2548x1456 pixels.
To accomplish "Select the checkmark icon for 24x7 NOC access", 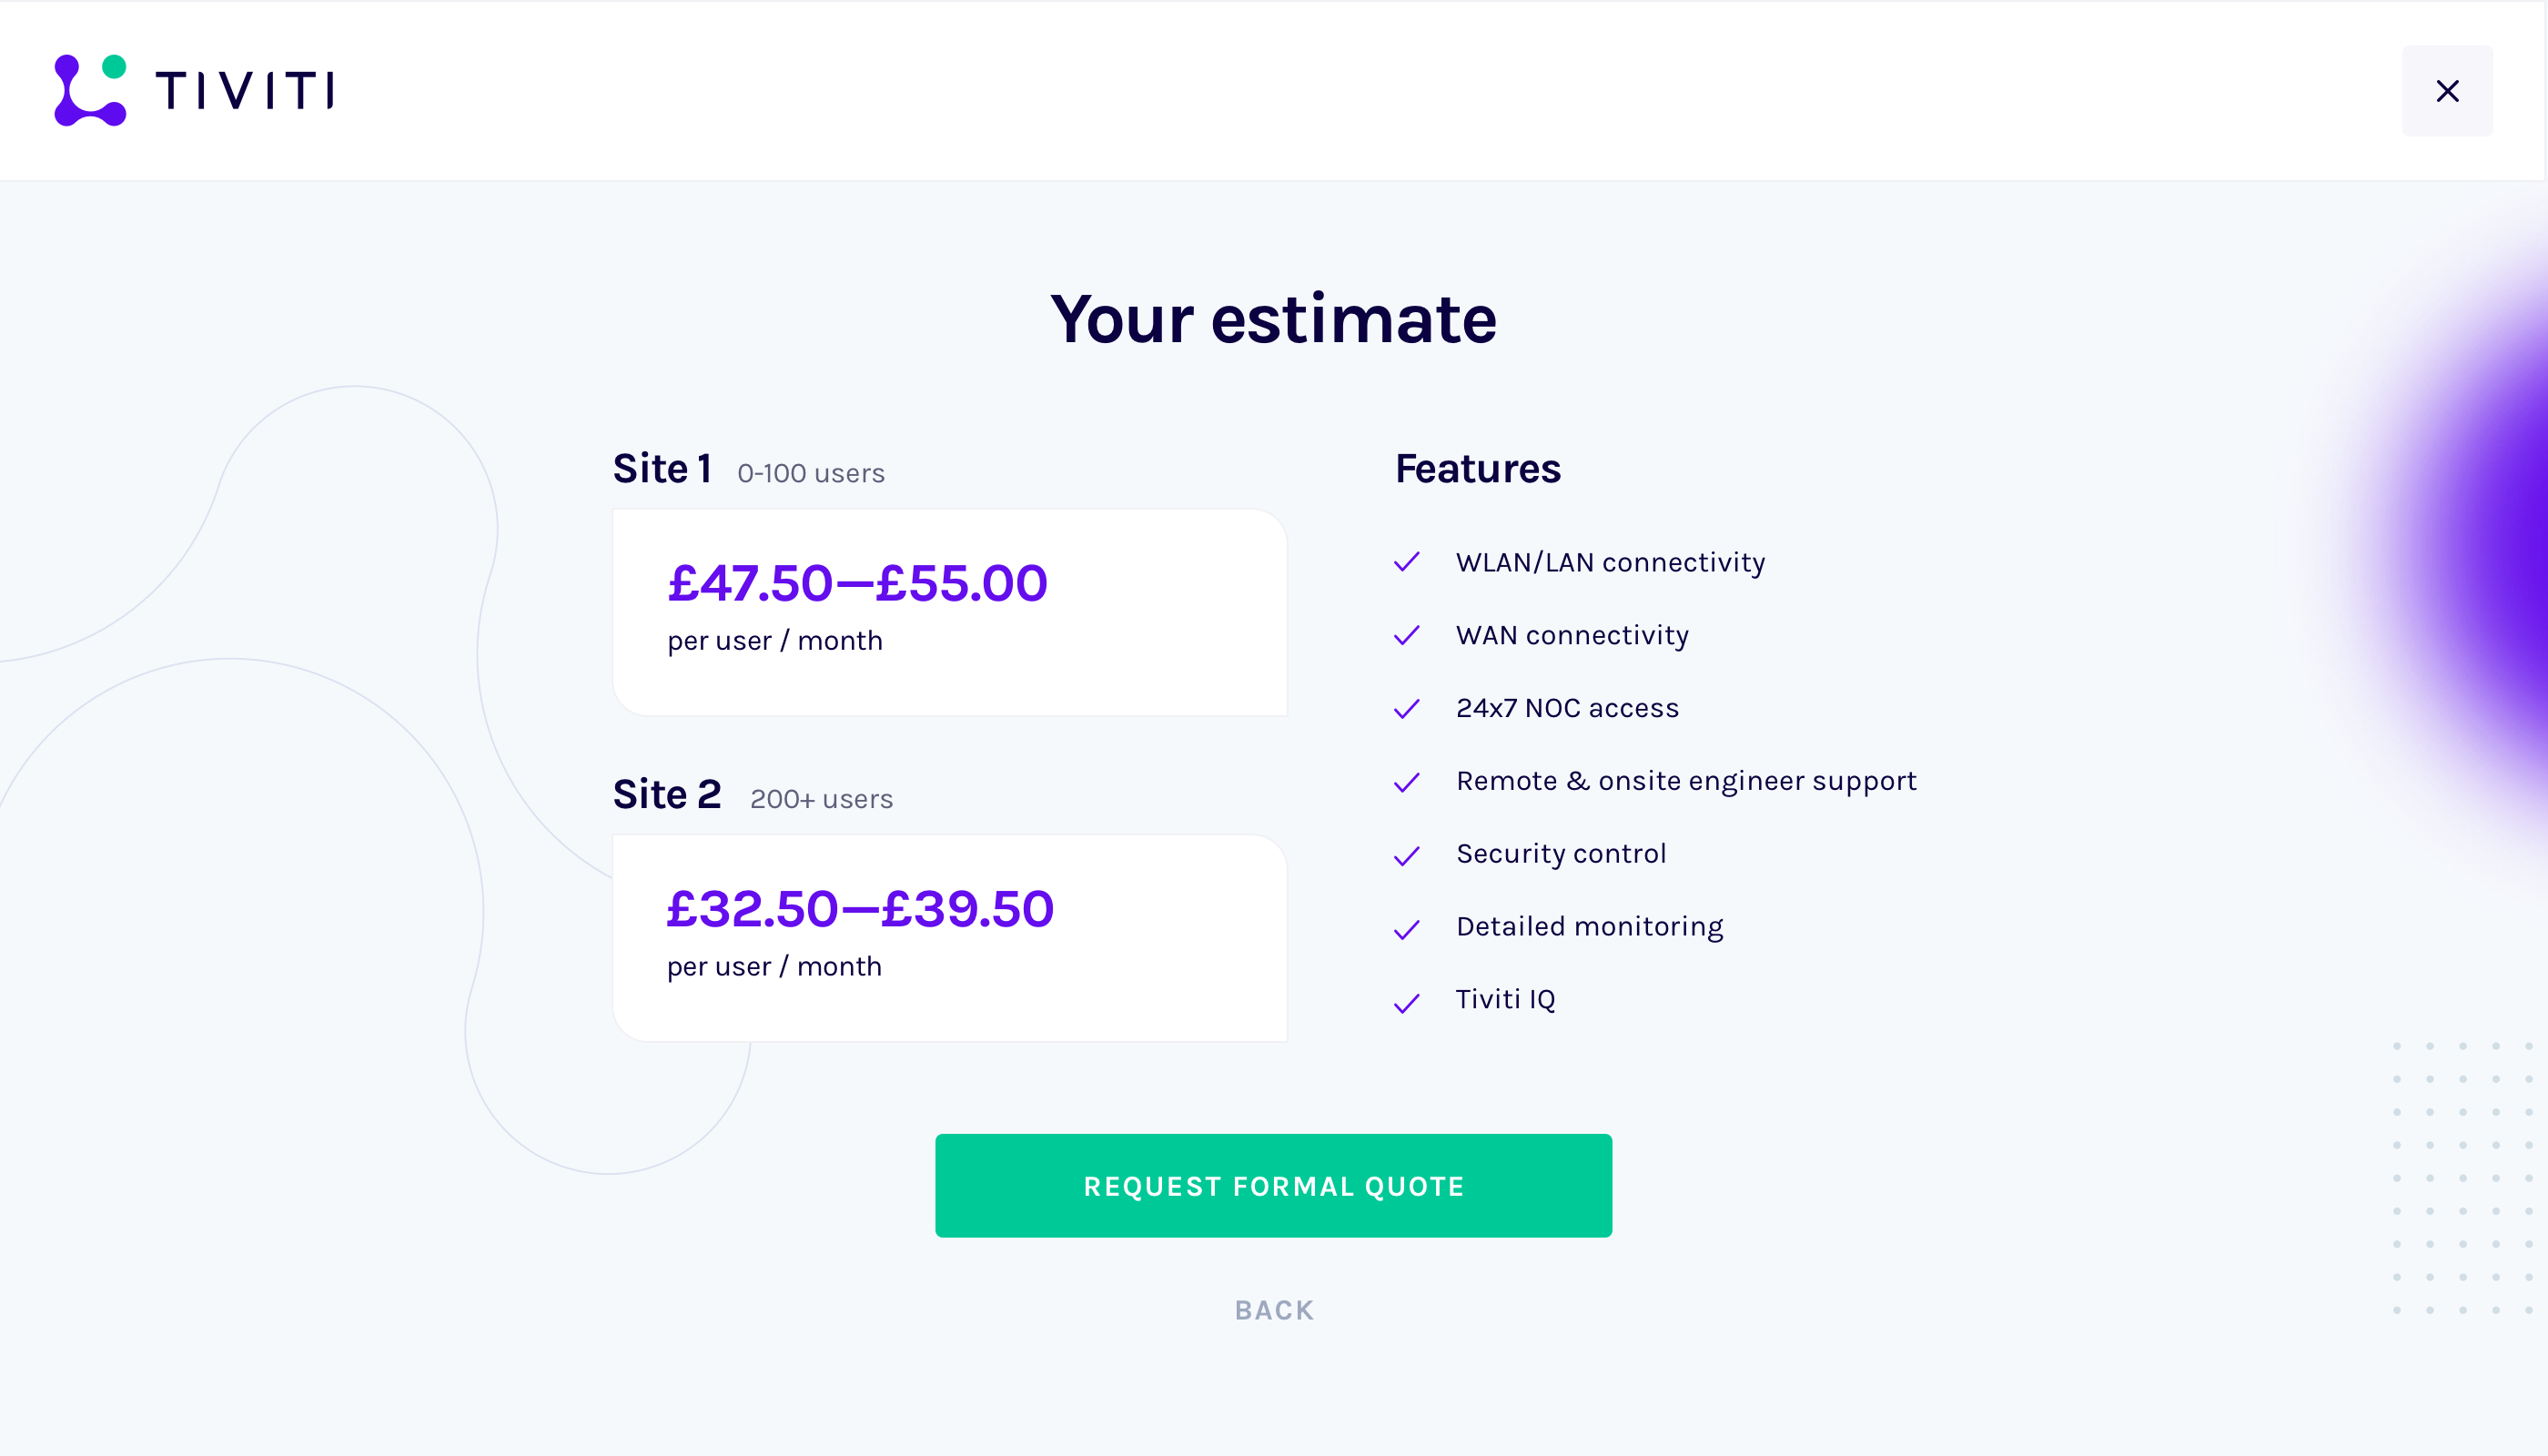I will point(1407,709).
